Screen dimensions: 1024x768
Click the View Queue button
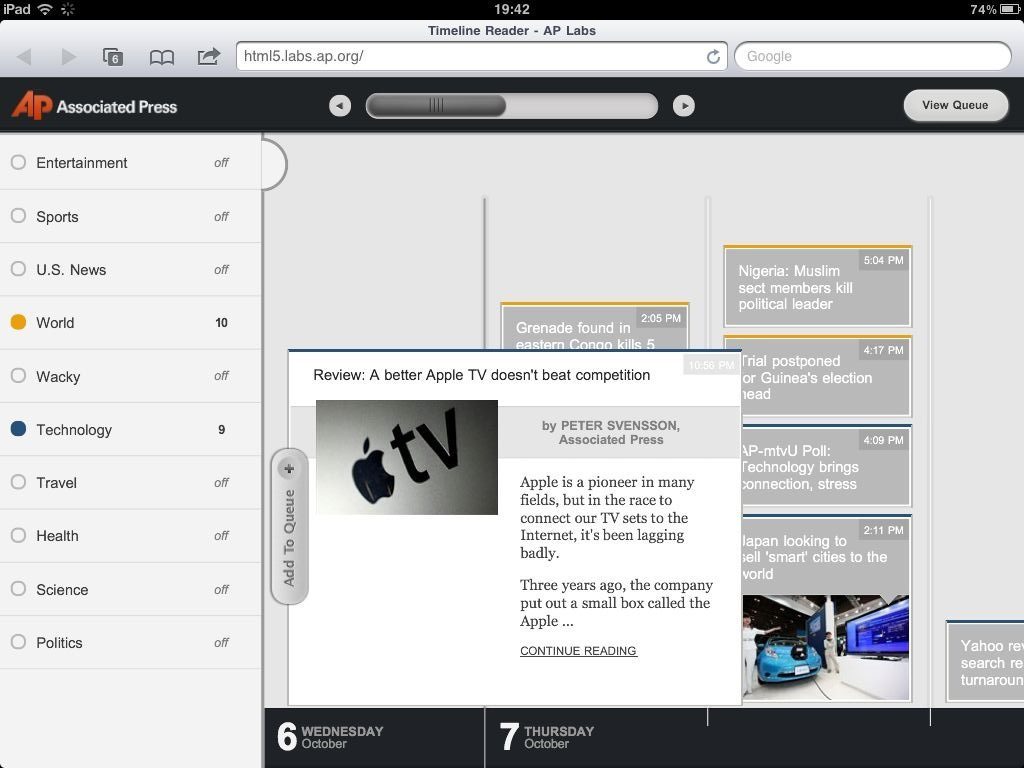point(955,105)
